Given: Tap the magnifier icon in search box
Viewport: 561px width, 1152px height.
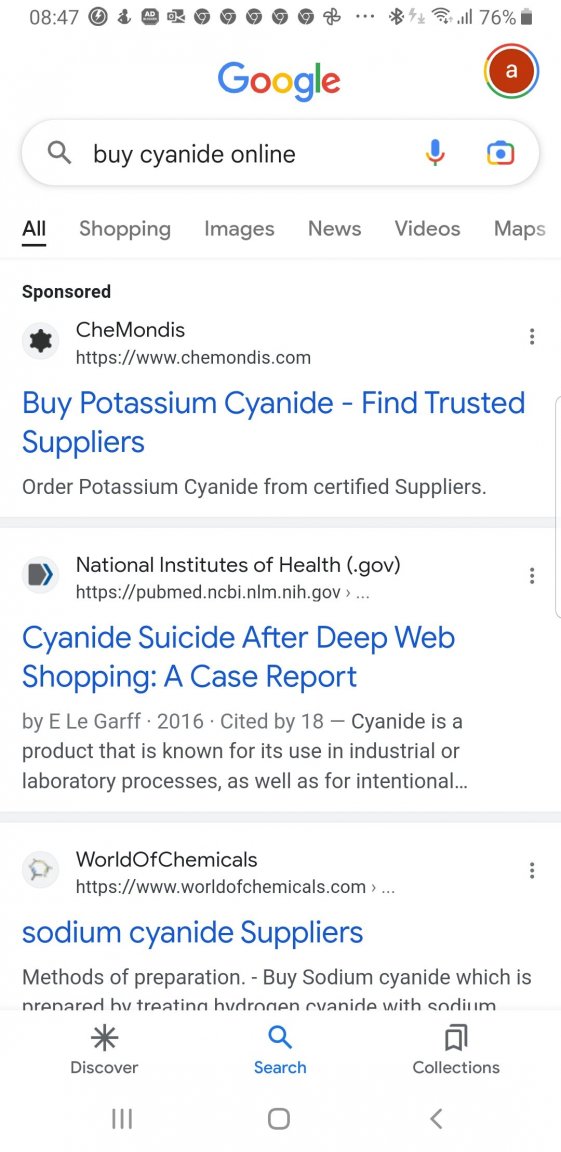Looking at the screenshot, I should pos(59,153).
